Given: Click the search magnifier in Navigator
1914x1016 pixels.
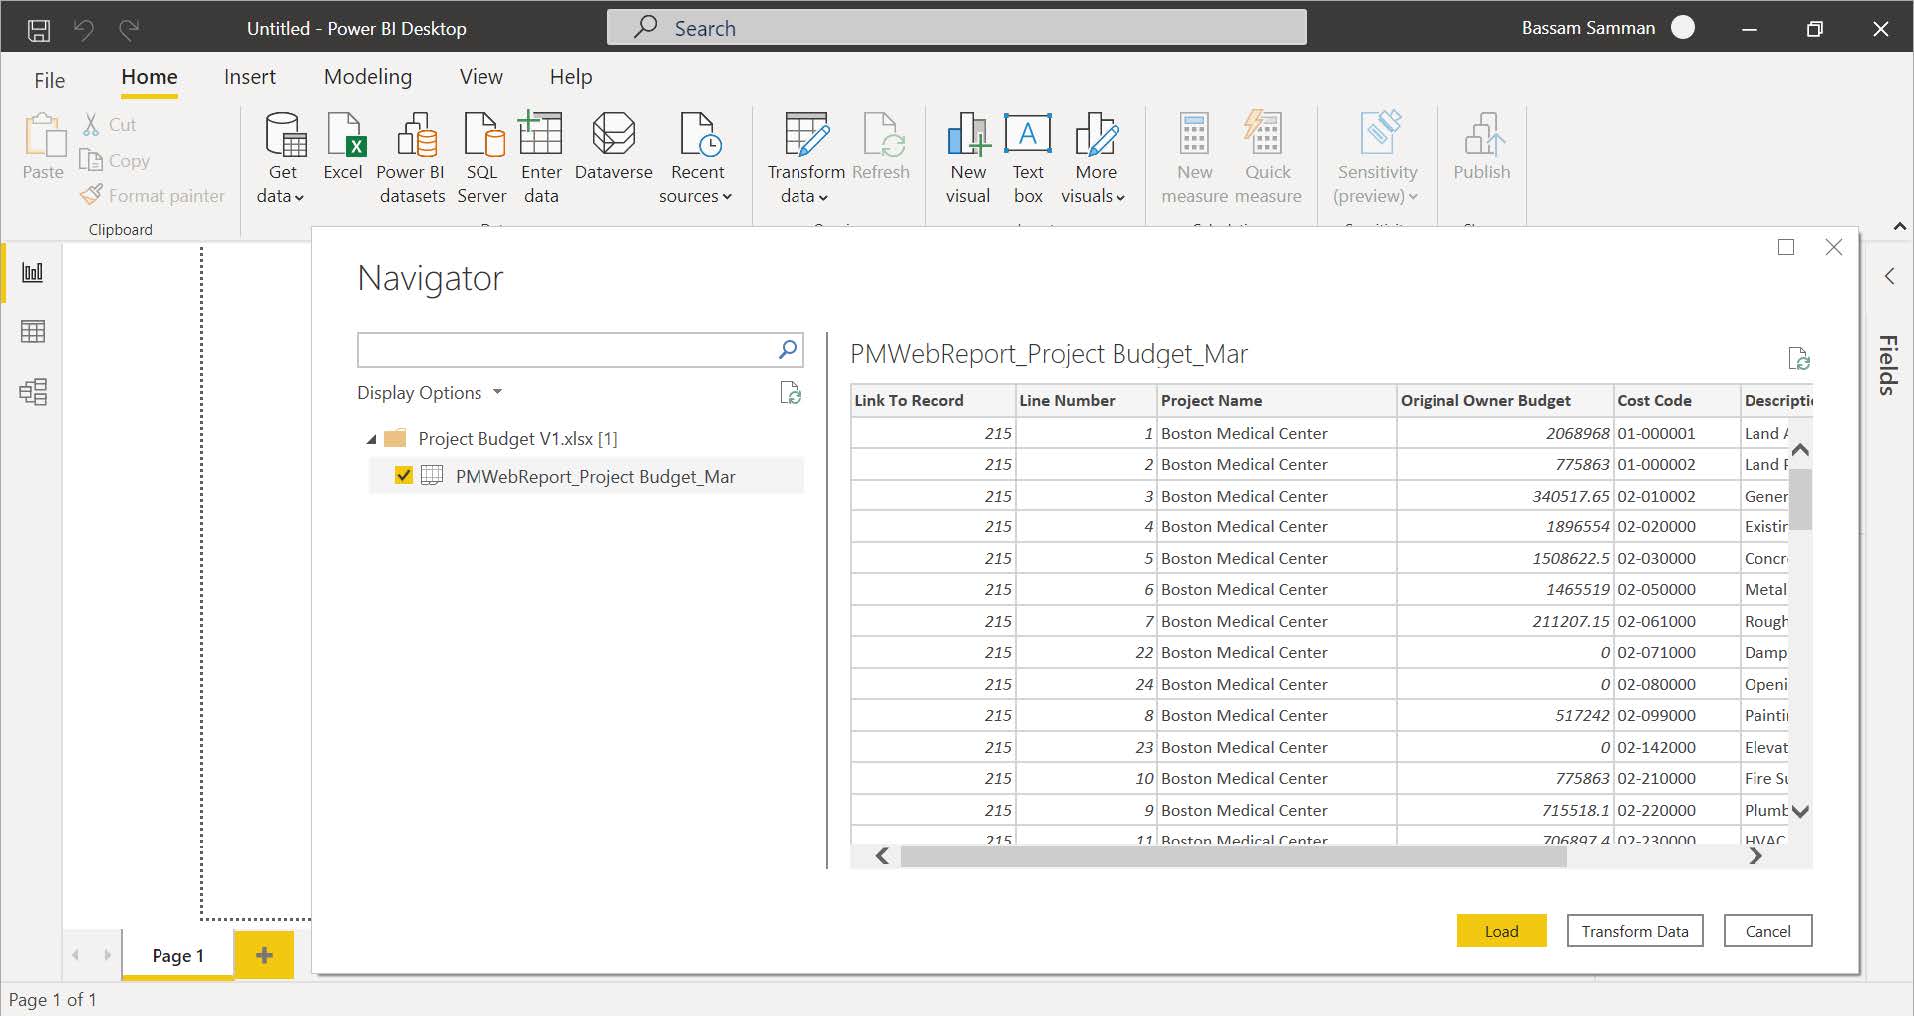Looking at the screenshot, I should coord(788,349).
